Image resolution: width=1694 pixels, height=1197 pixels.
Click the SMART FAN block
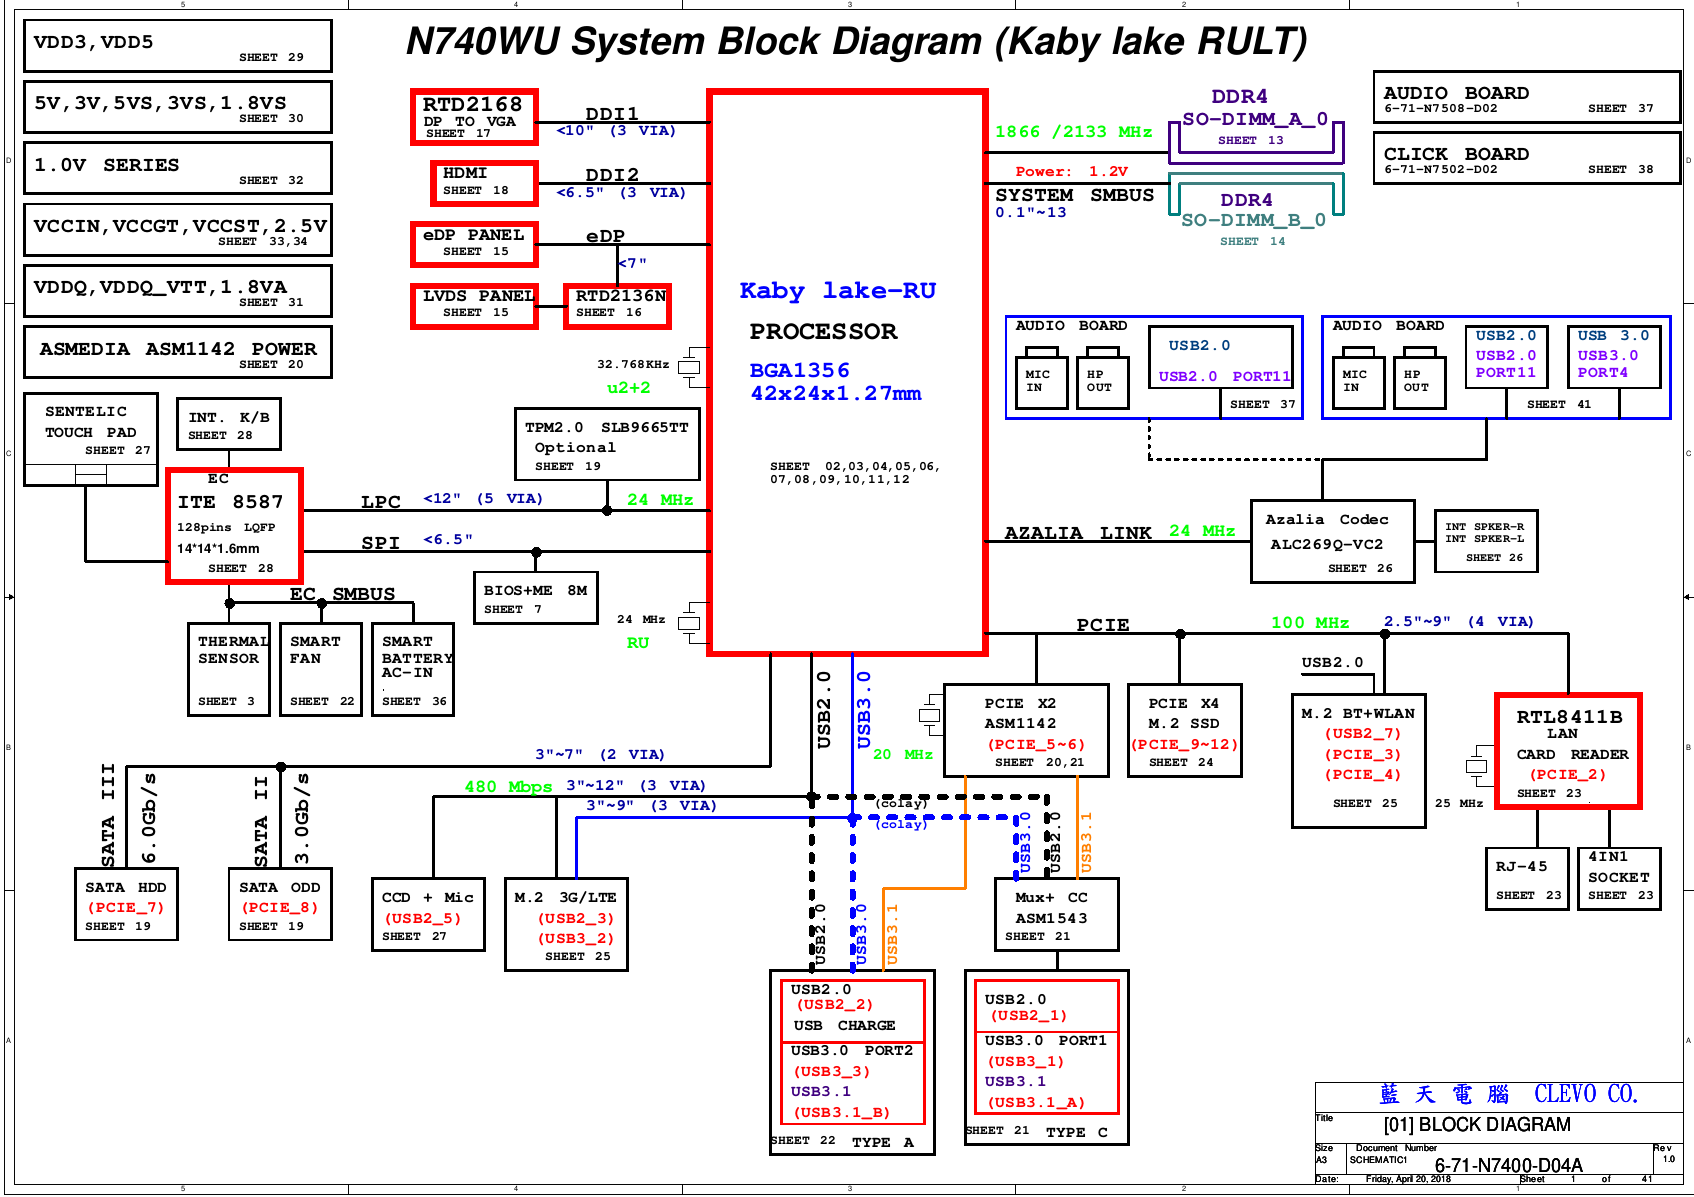click(320, 669)
